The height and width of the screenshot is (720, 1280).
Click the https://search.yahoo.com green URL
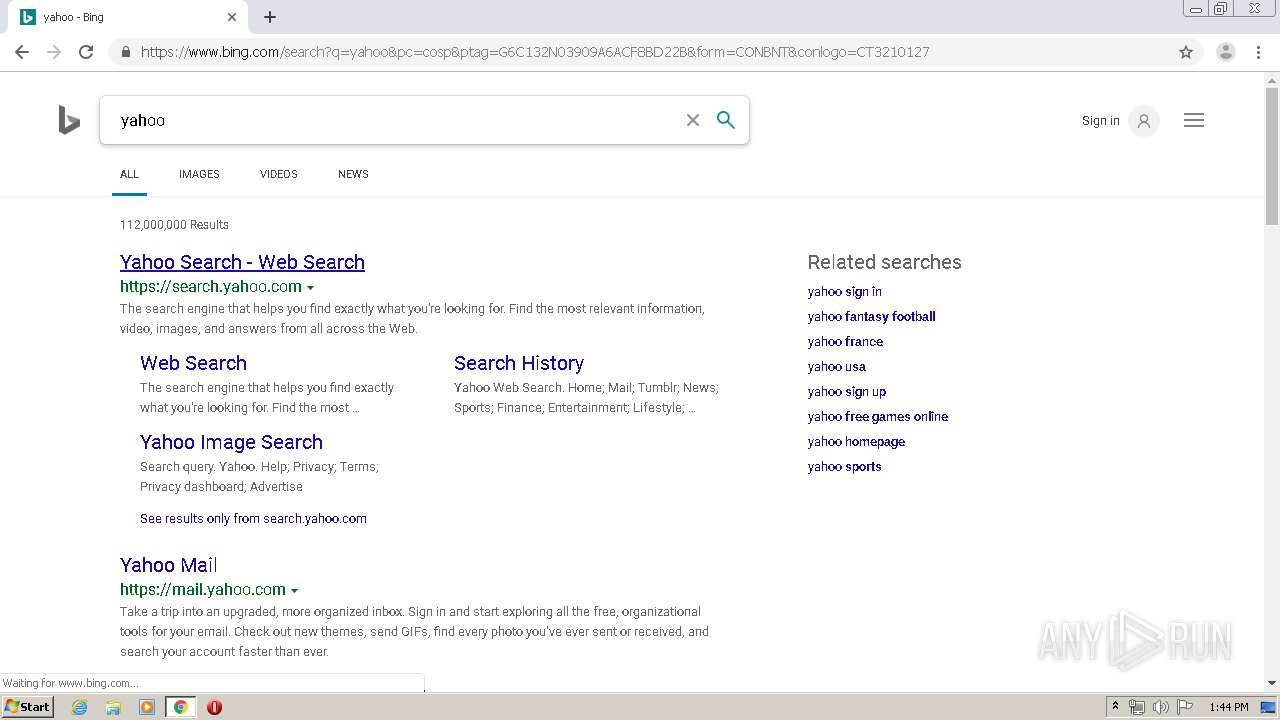coord(211,286)
